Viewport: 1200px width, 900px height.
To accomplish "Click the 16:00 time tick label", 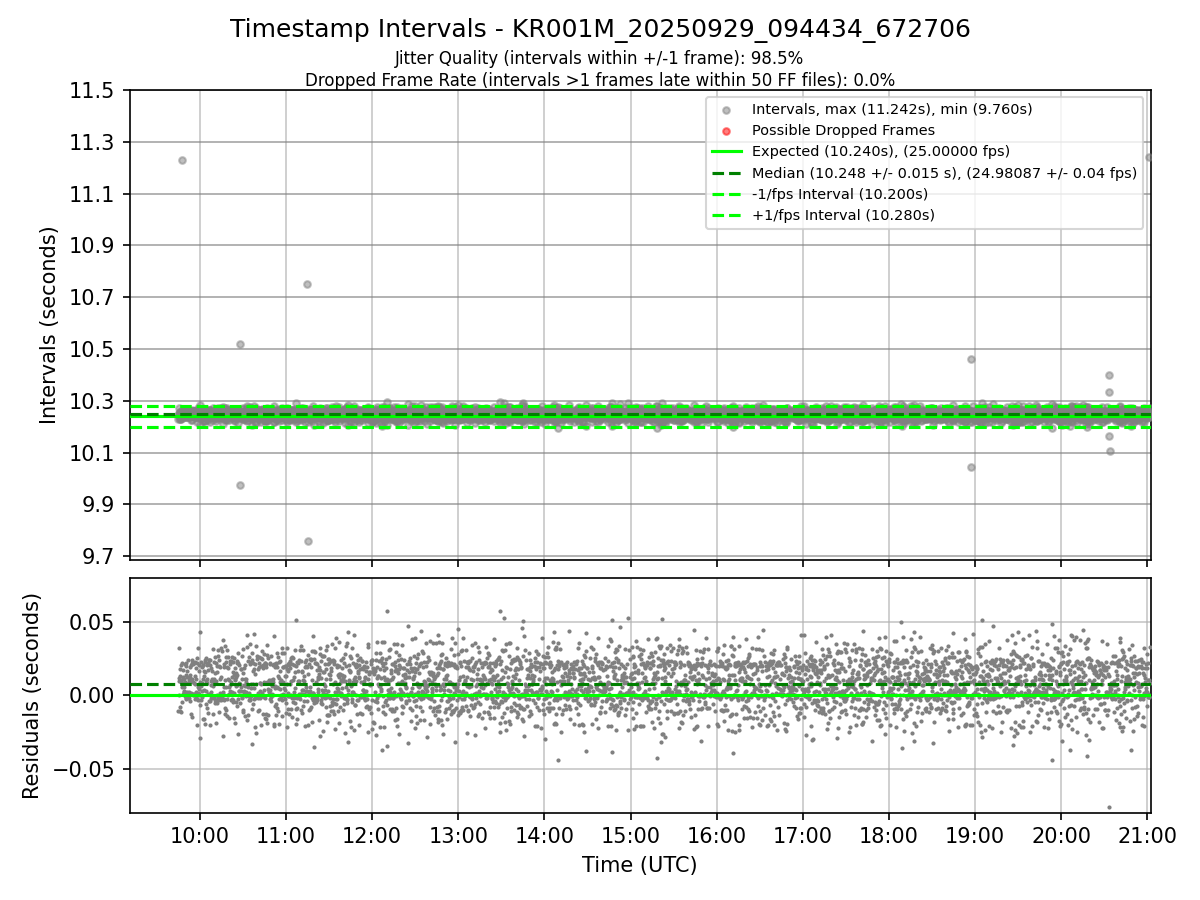I will point(716,834).
